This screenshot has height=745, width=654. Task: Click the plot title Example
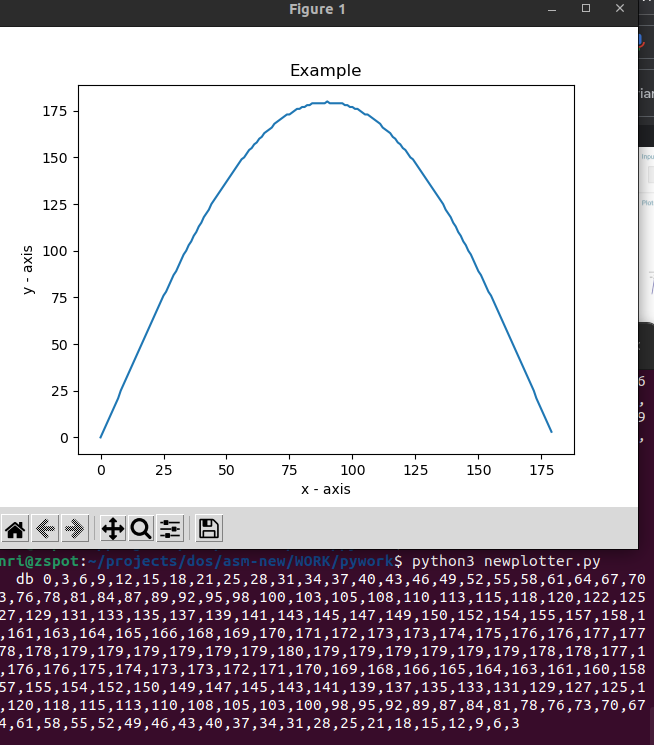[326, 70]
